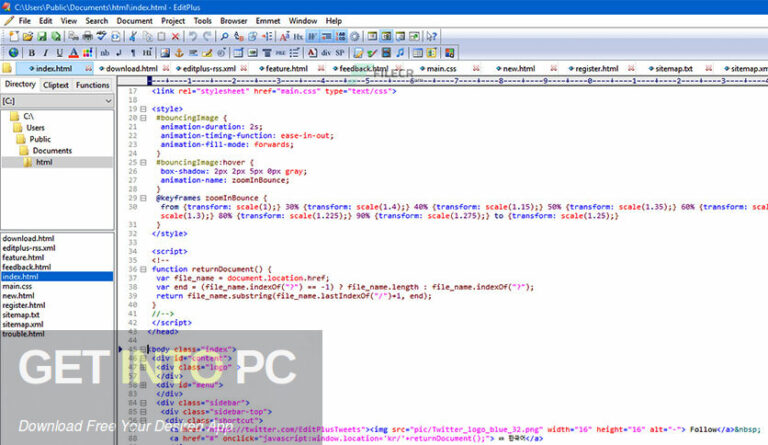Toggle the auto indent toolbar button

coord(326,36)
